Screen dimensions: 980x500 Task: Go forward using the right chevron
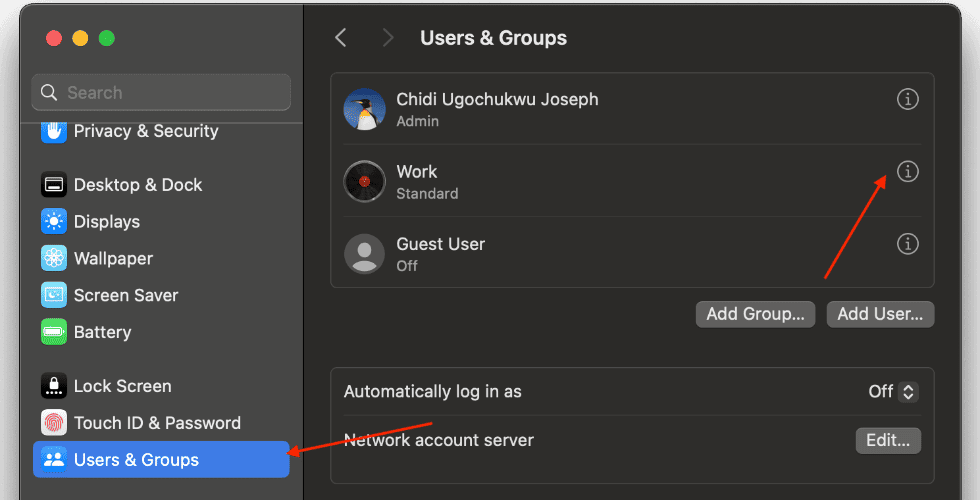388,38
